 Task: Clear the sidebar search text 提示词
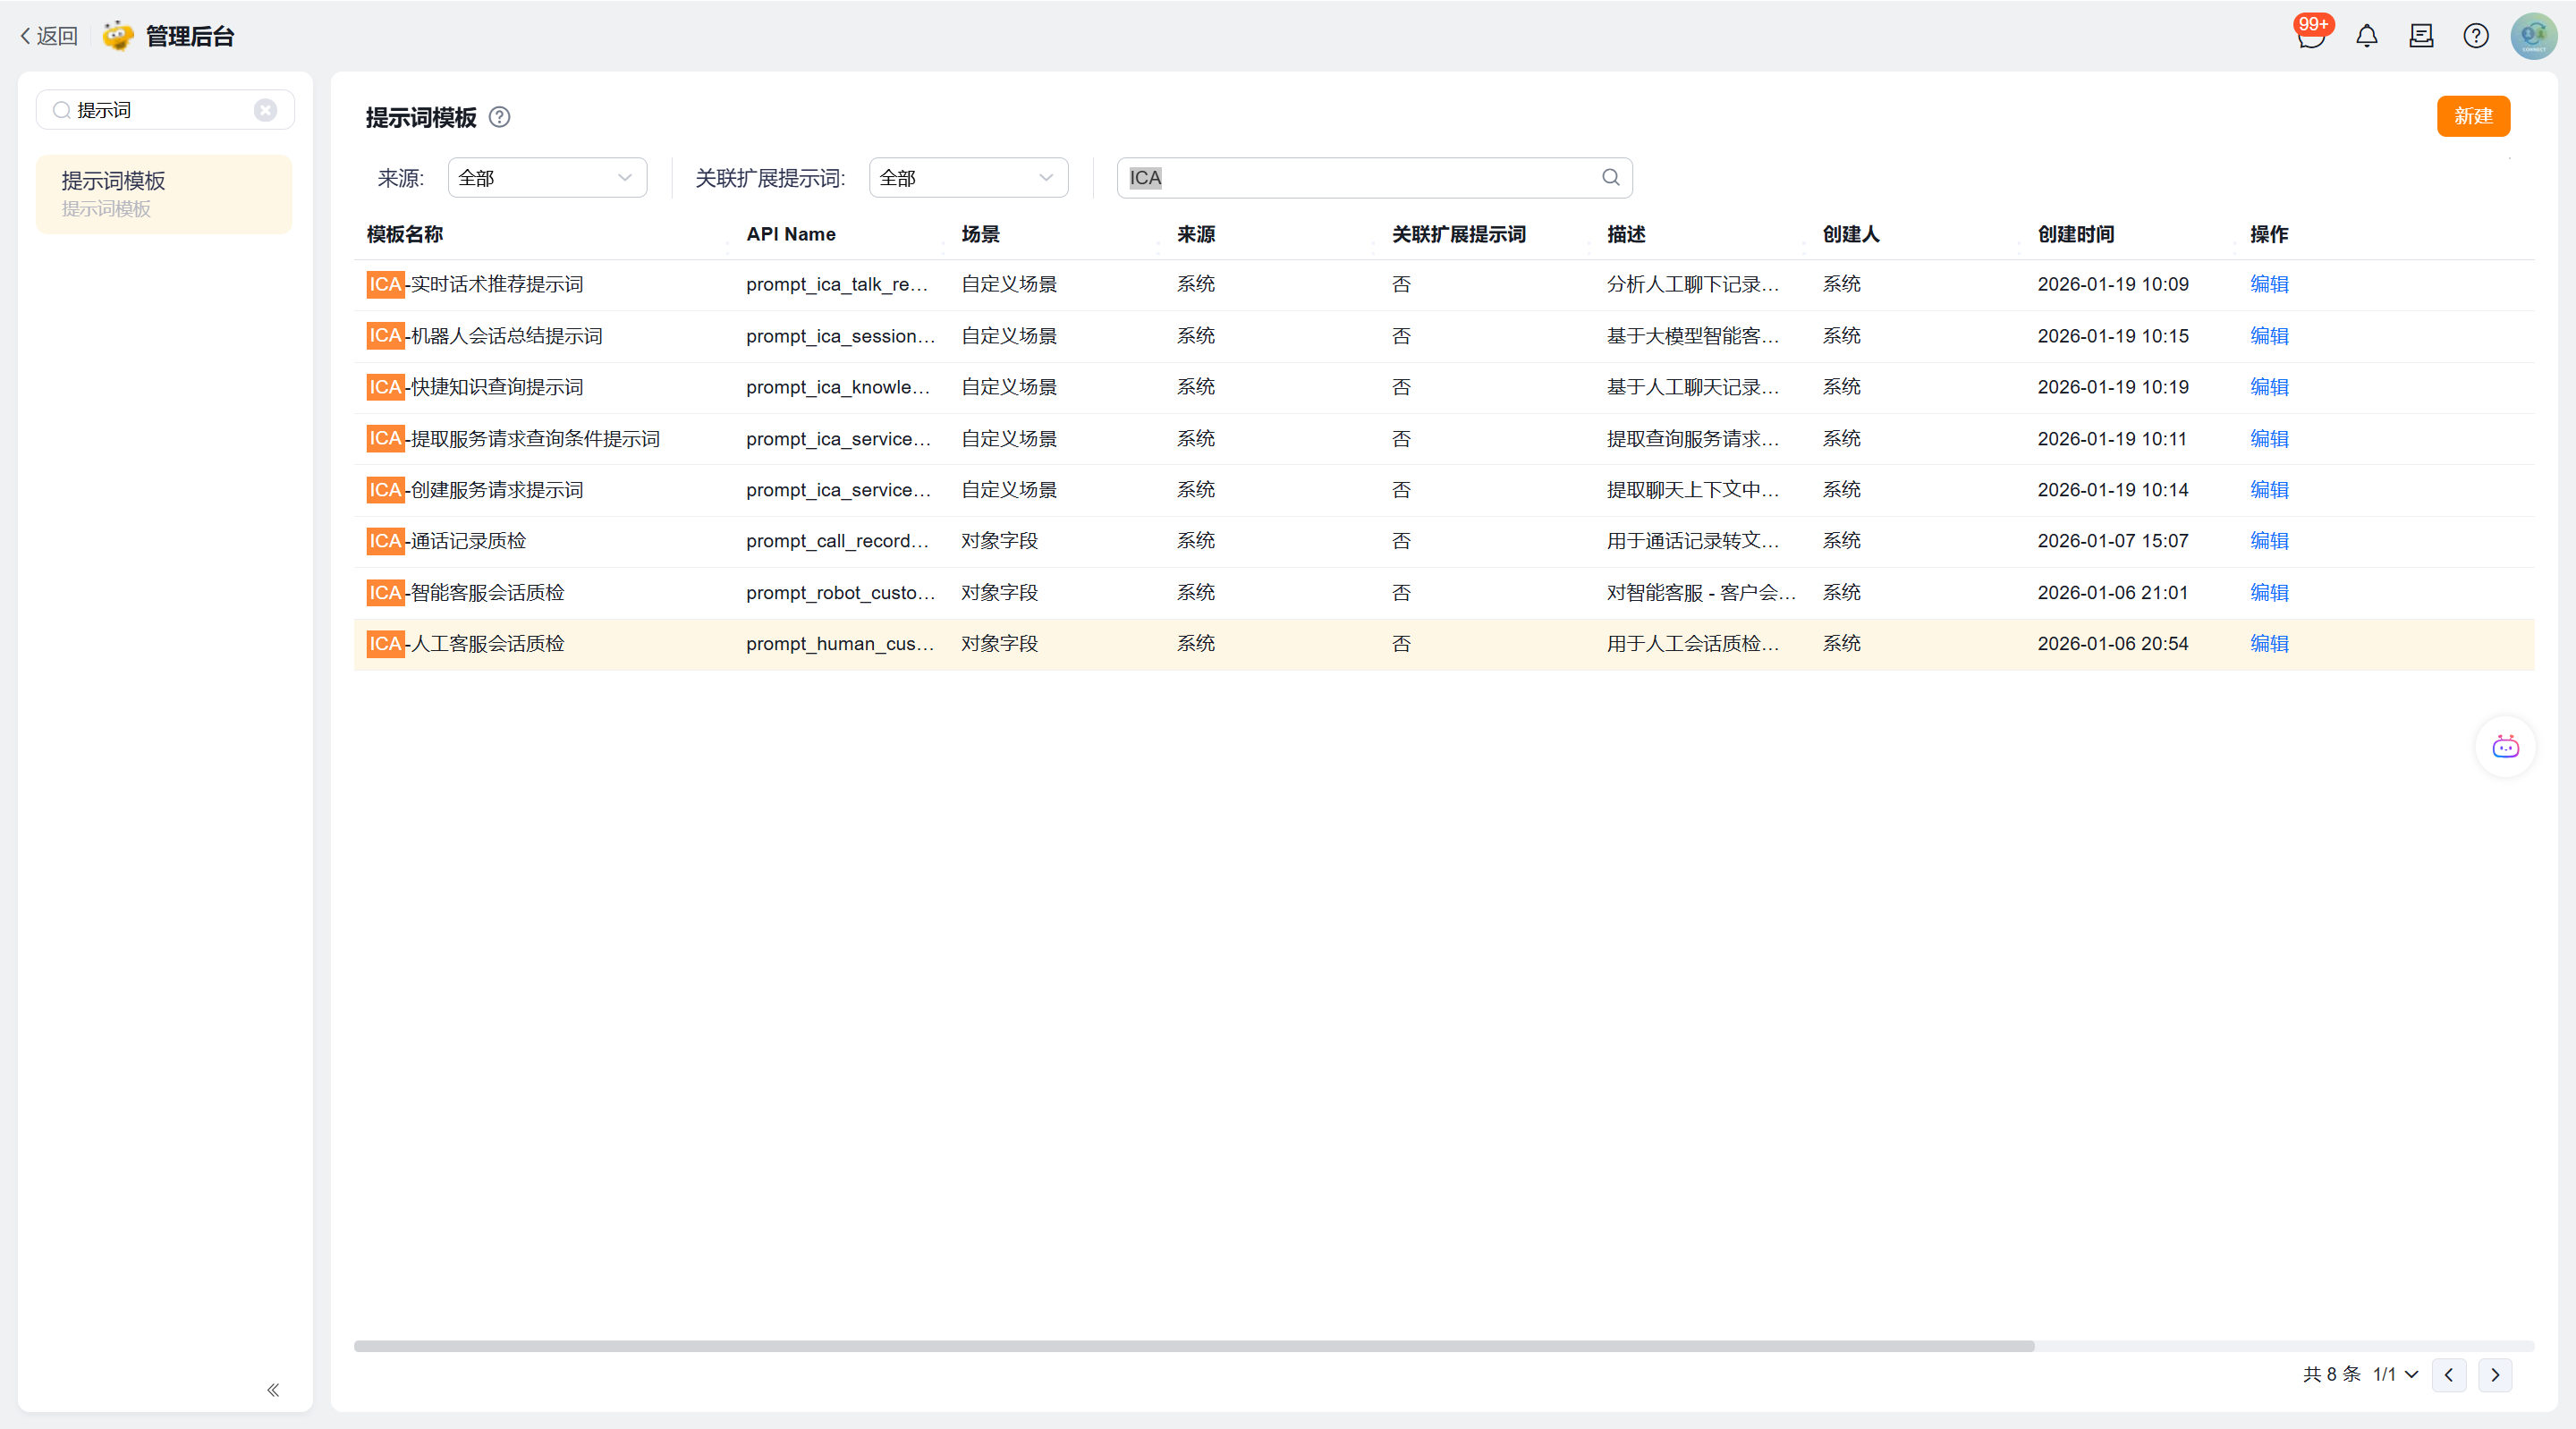(x=265, y=110)
